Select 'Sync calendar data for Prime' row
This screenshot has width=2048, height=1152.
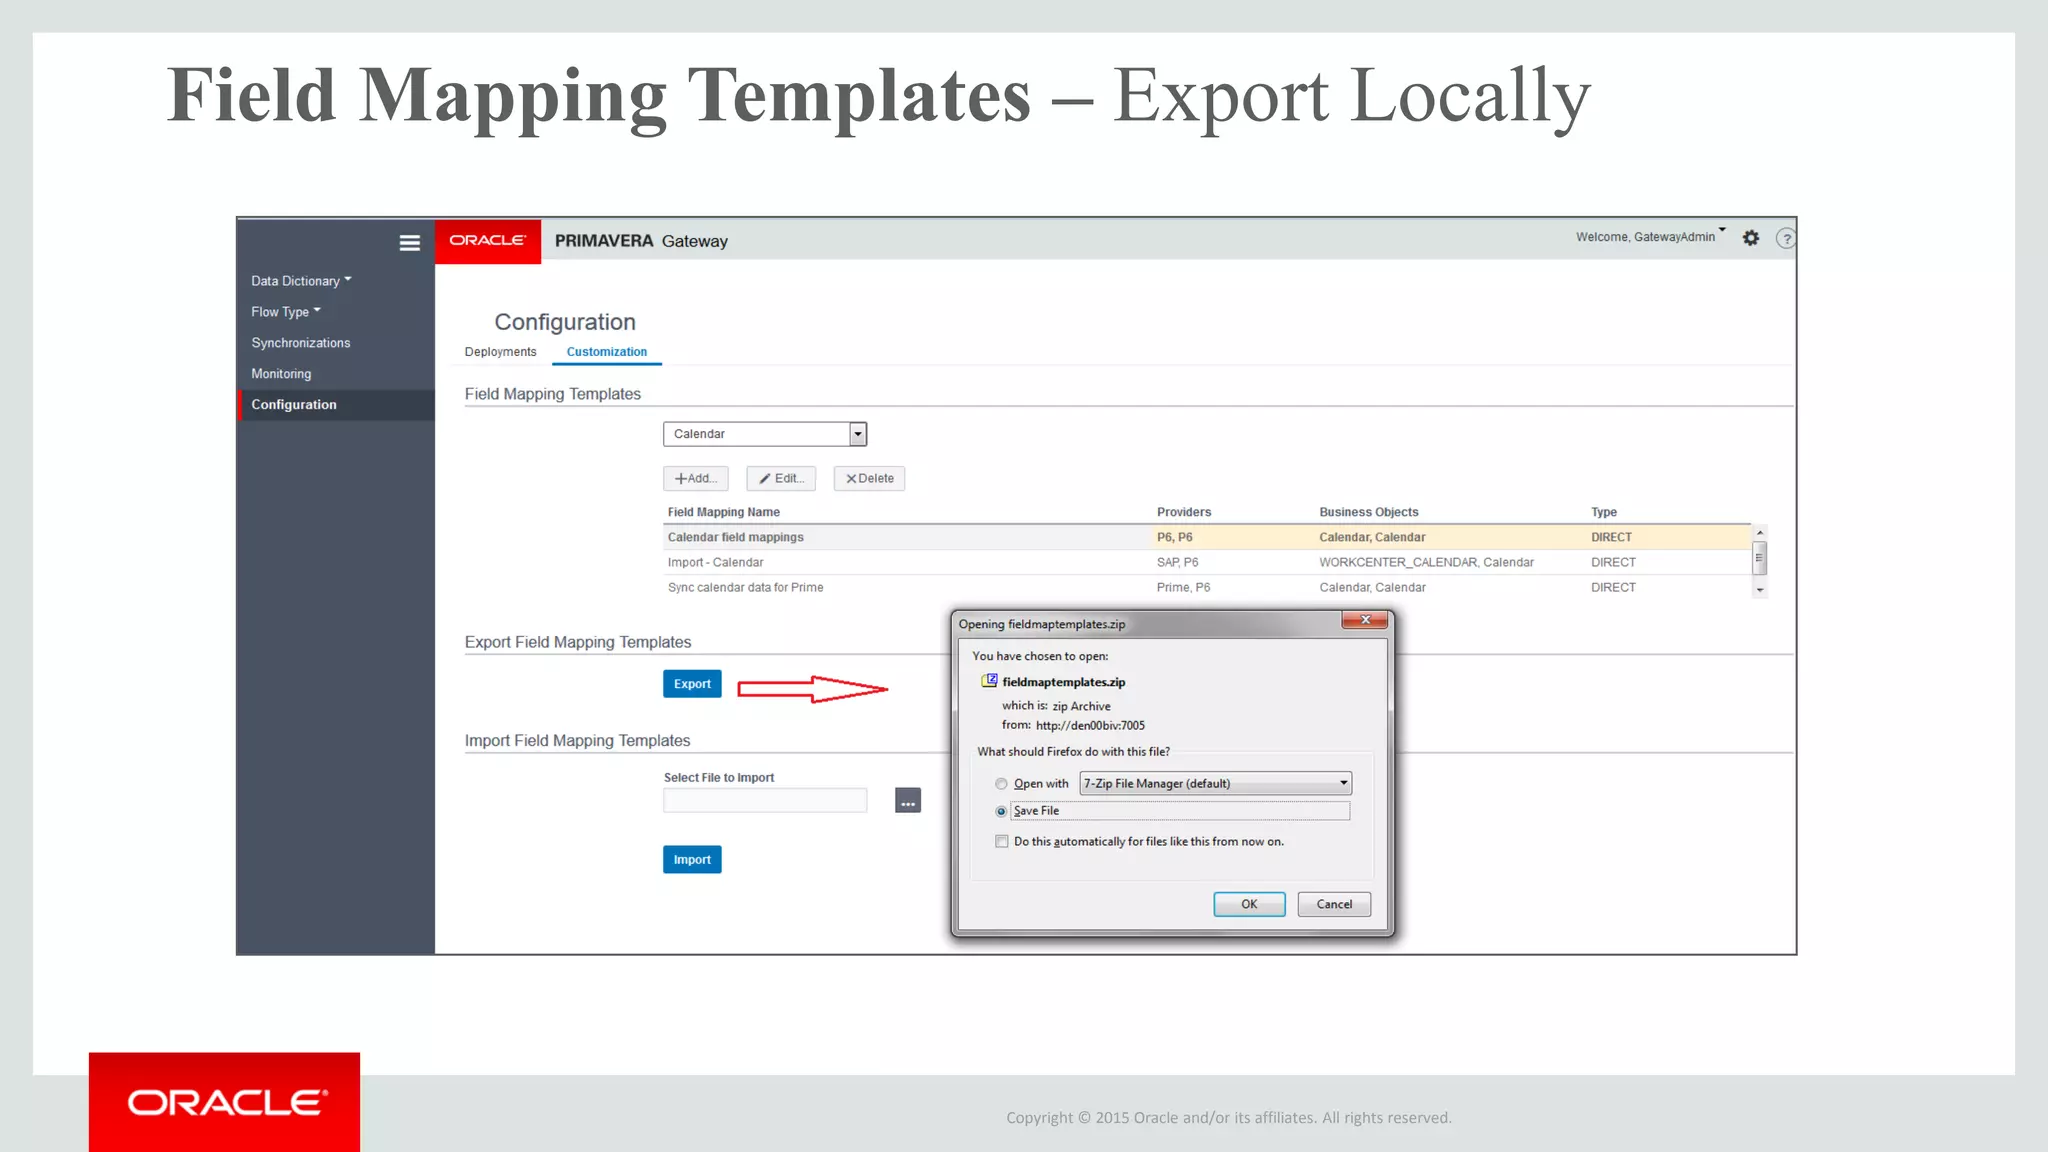point(1207,587)
